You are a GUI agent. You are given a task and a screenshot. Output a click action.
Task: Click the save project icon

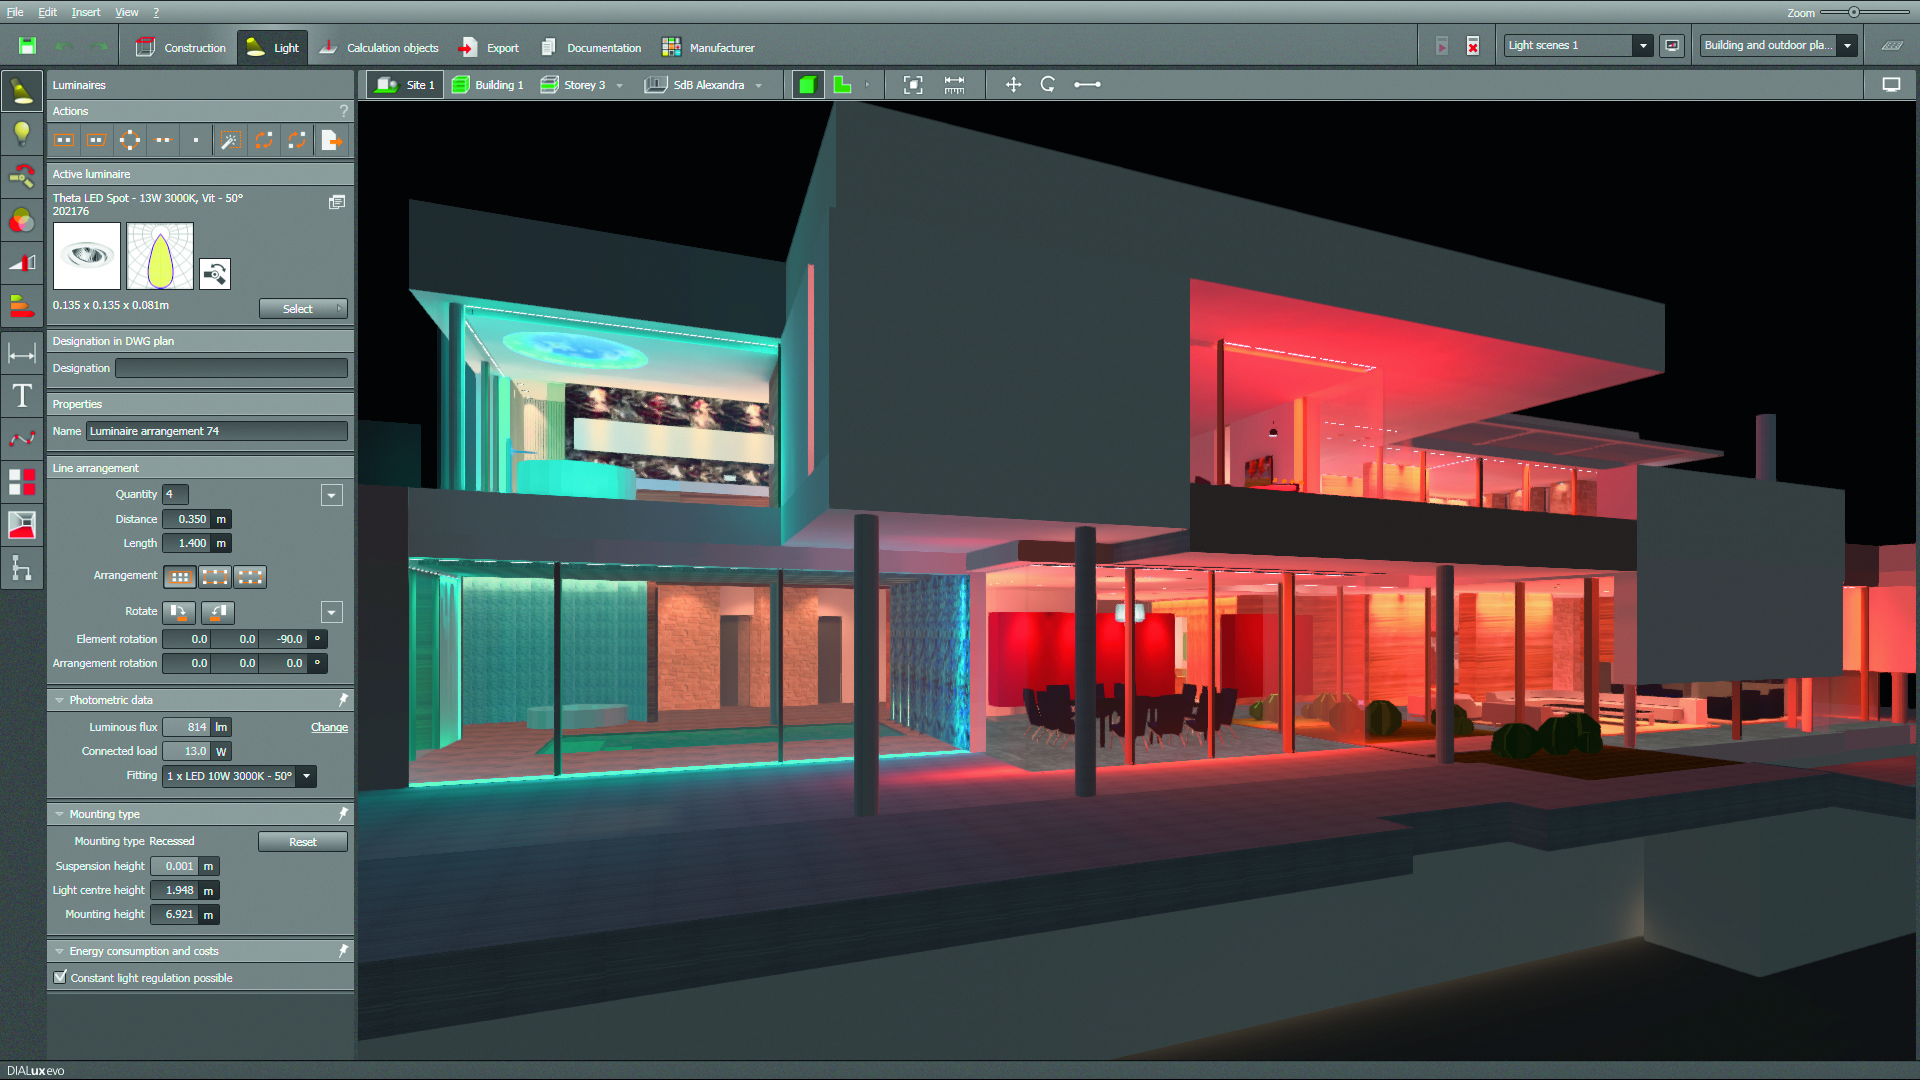coord(27,46)
